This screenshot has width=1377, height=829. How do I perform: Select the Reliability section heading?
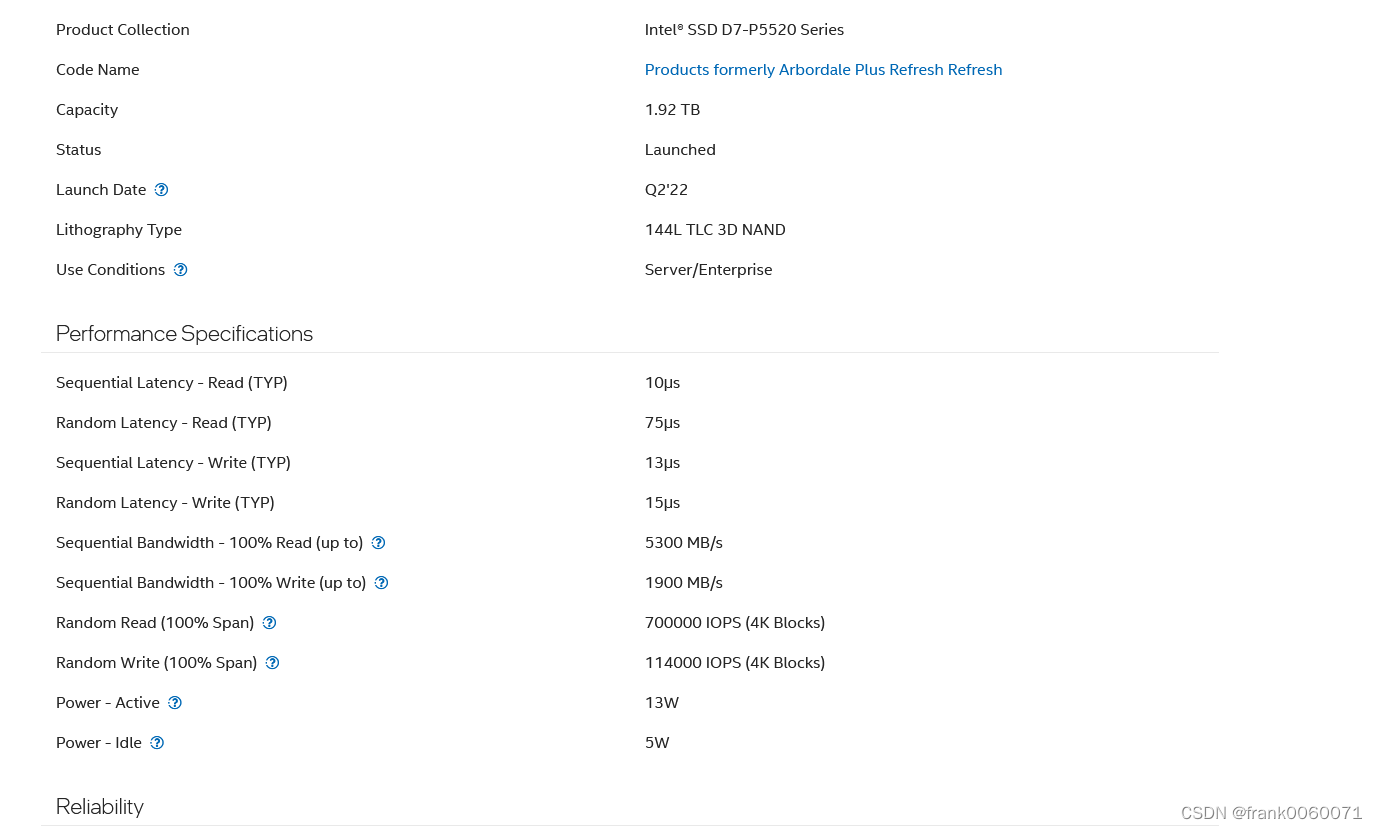pyautogui.click(x=100, y=807)
